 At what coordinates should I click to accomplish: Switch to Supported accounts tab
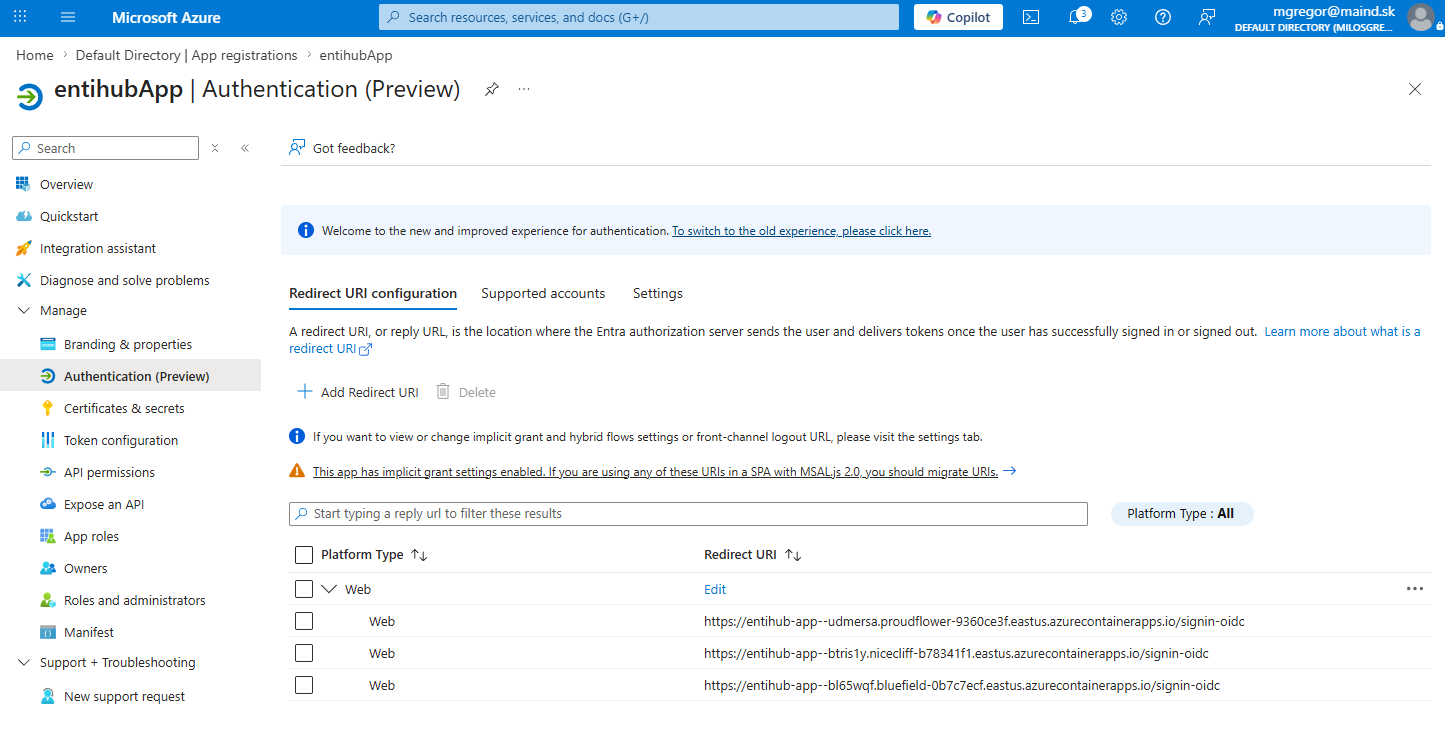click(x=543, y=294)
